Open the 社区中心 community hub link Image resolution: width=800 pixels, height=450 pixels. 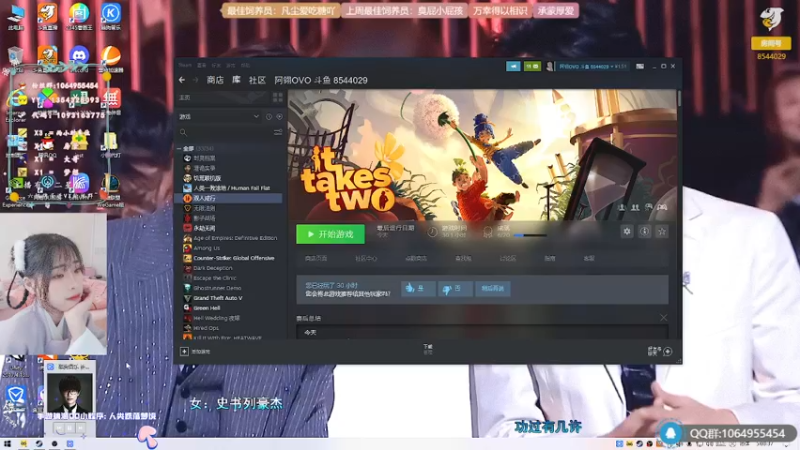pos(366,259)
